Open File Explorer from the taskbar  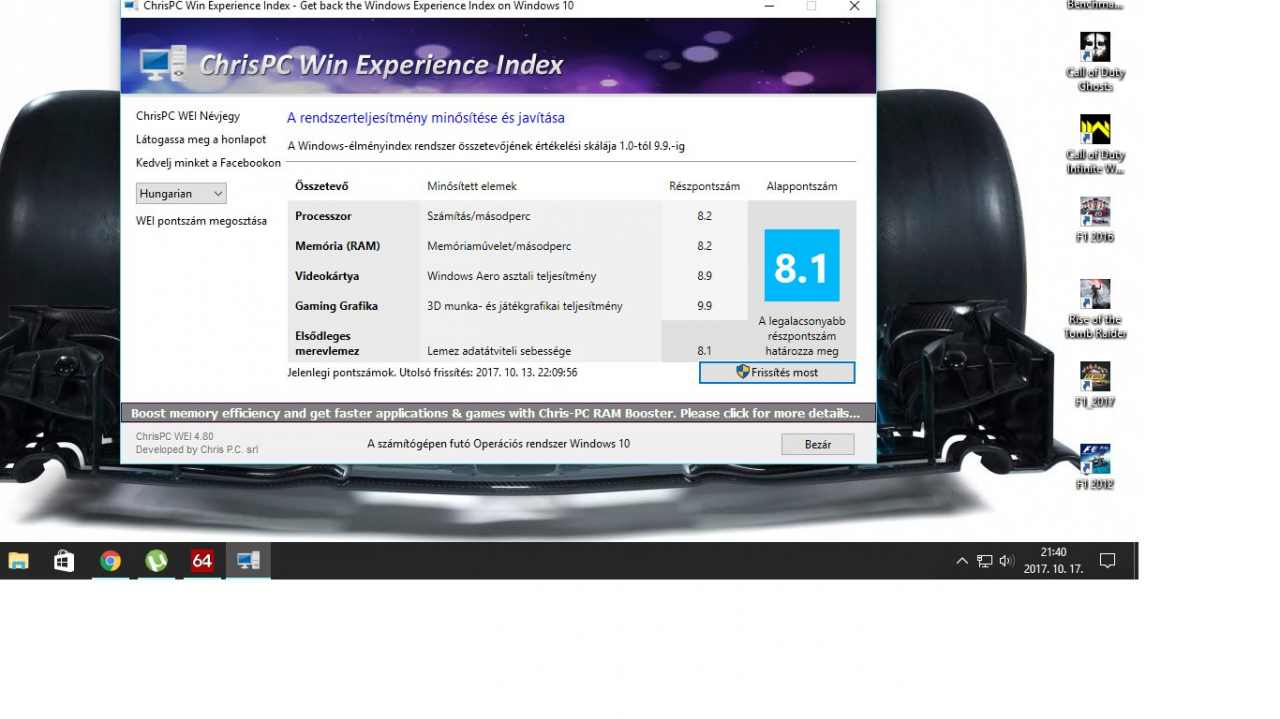18,561
